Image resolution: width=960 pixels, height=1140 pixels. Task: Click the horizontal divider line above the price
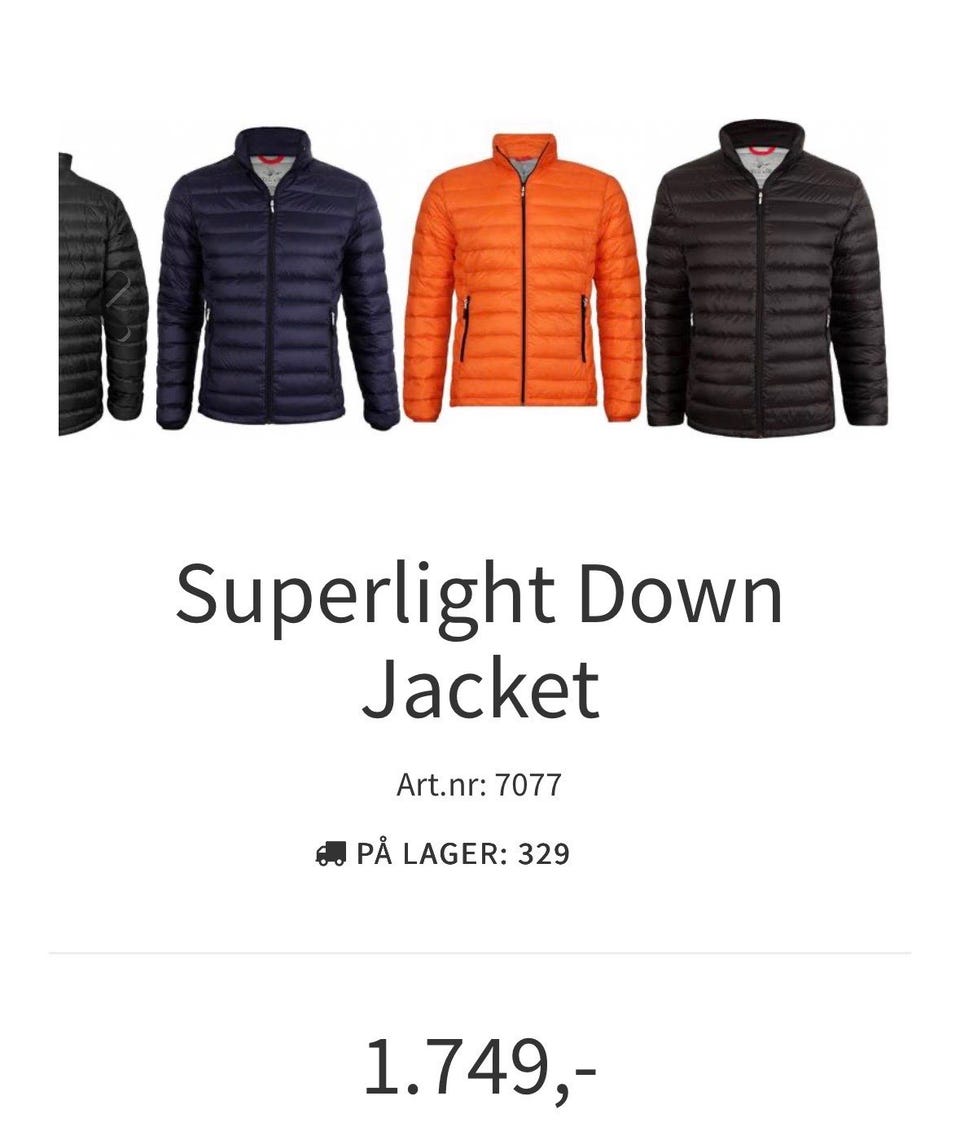pyautogui.click(x=480, y=952)
